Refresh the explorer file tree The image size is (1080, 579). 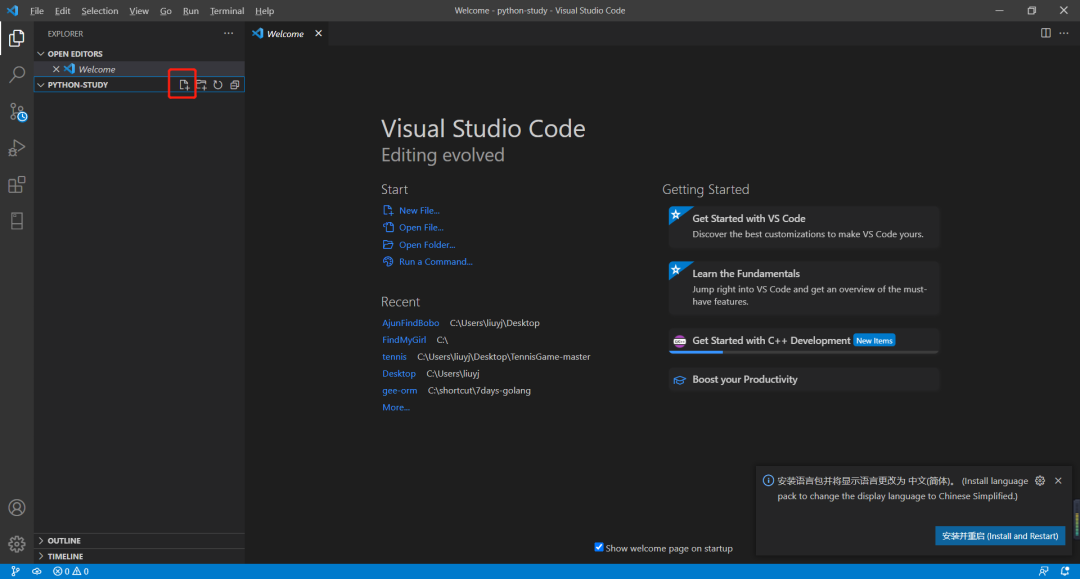point(218,85)
